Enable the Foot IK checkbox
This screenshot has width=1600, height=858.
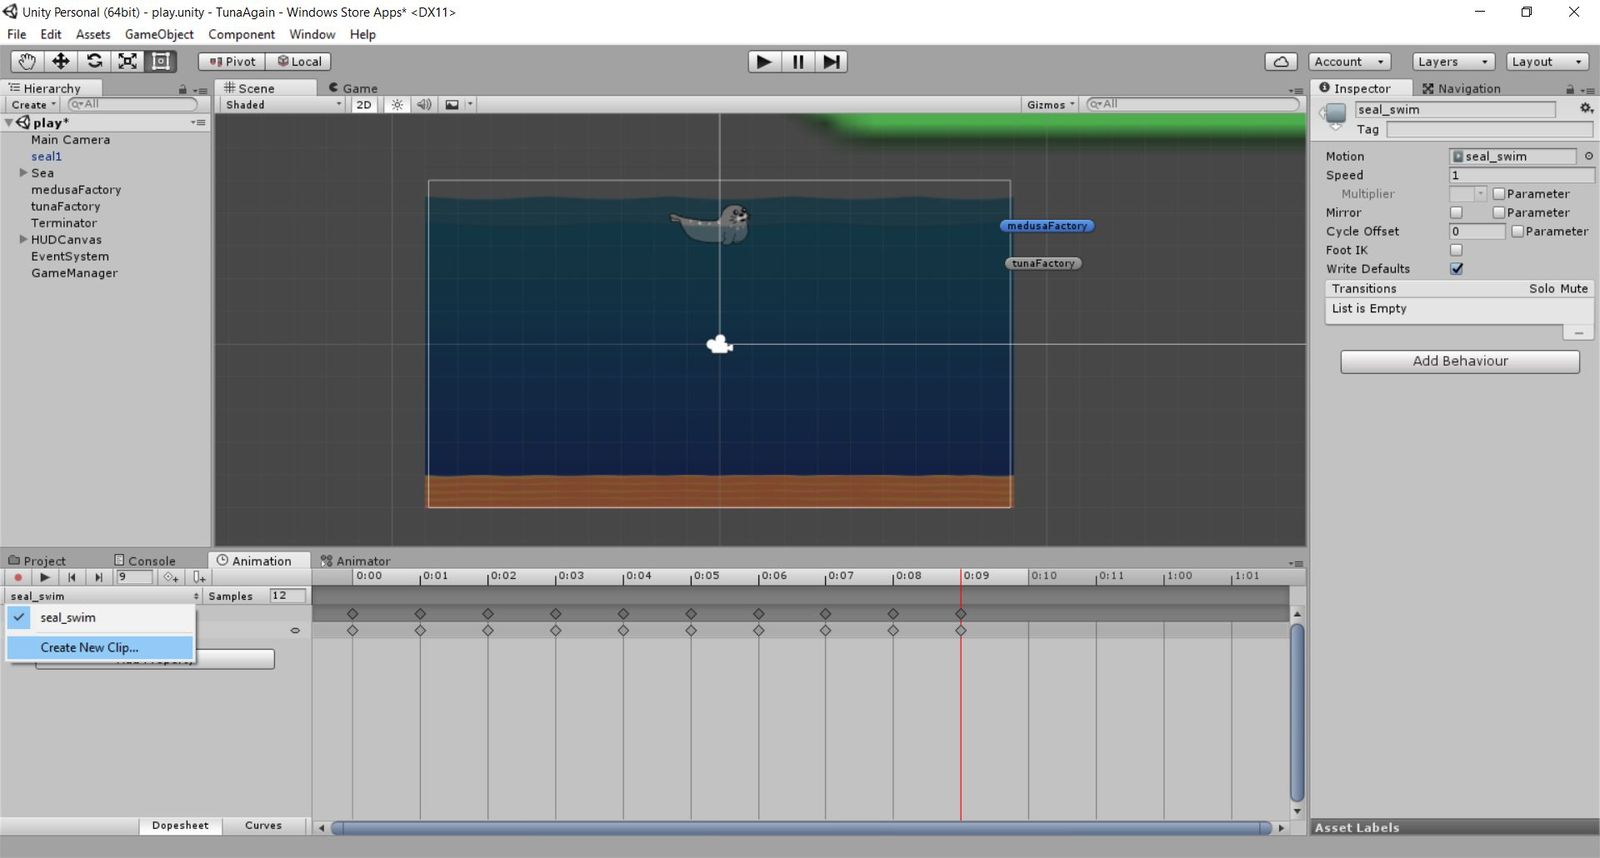[1456, 250]
